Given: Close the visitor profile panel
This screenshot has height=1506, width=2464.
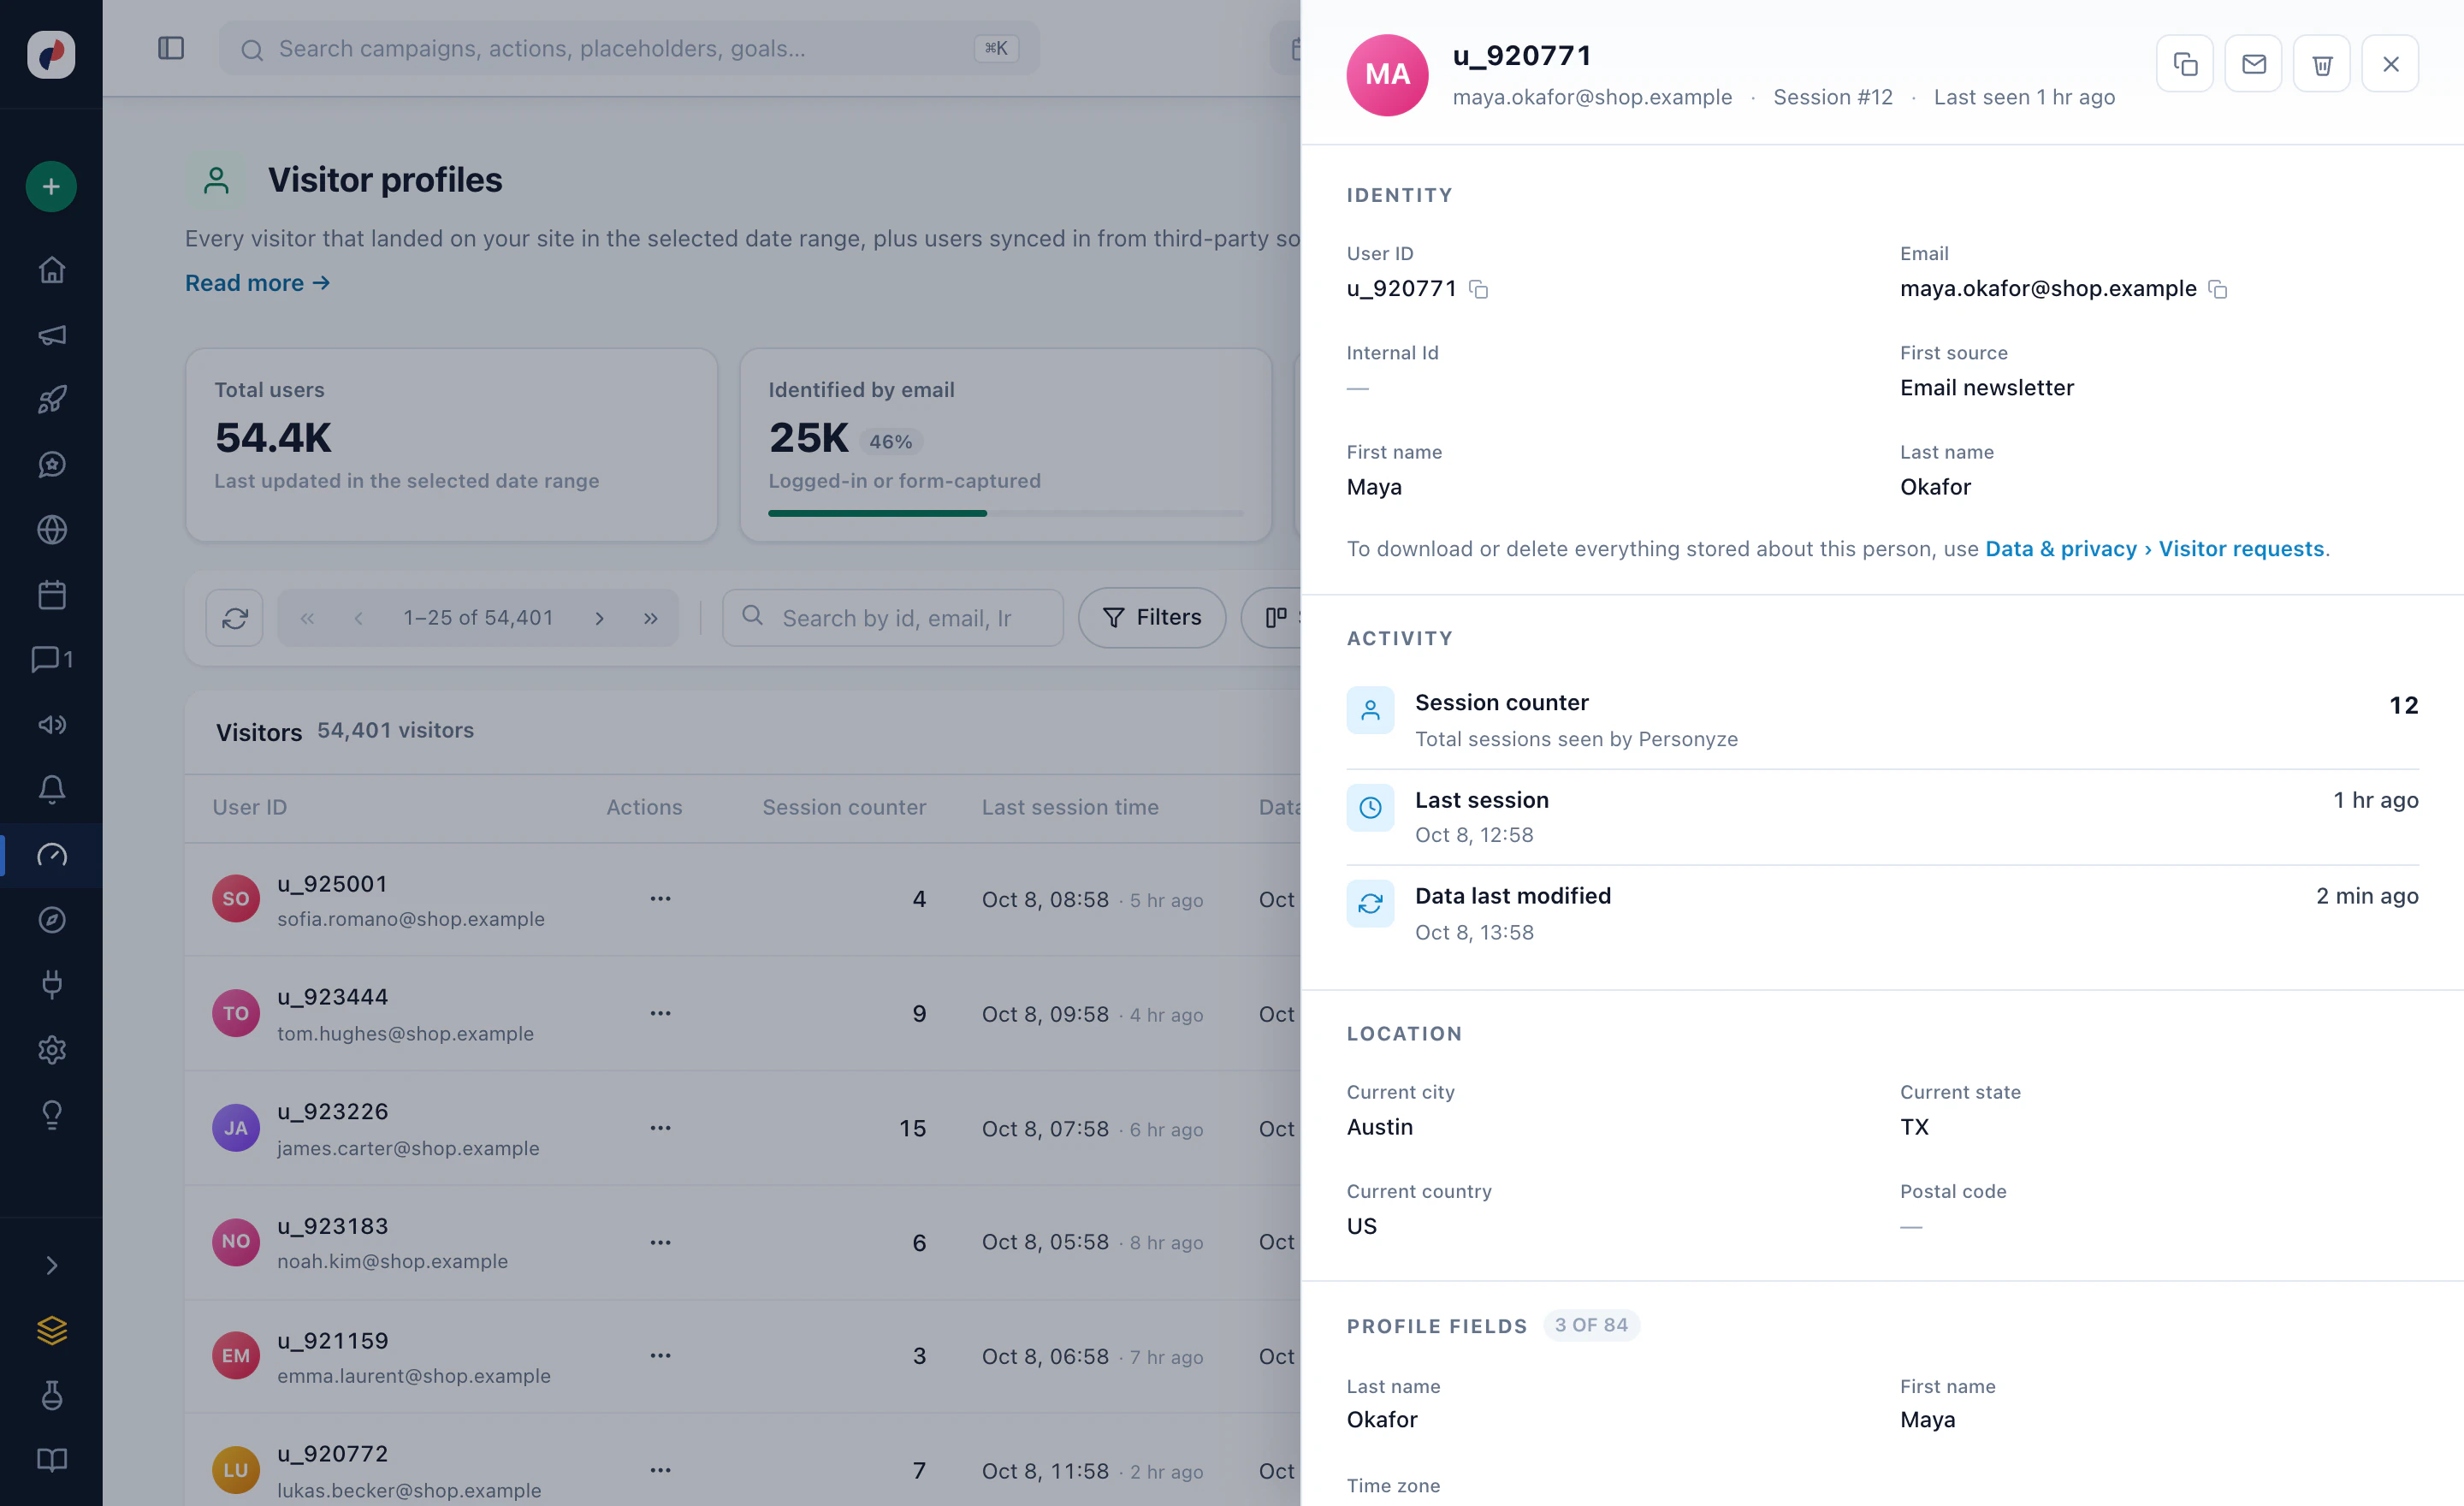Looking at the screenshot, I should click(2390, 64).
